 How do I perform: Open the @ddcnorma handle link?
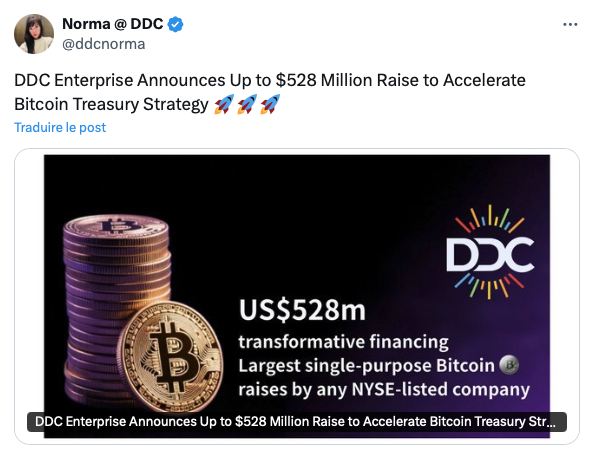pyautogui.click(x=103, y=44)
